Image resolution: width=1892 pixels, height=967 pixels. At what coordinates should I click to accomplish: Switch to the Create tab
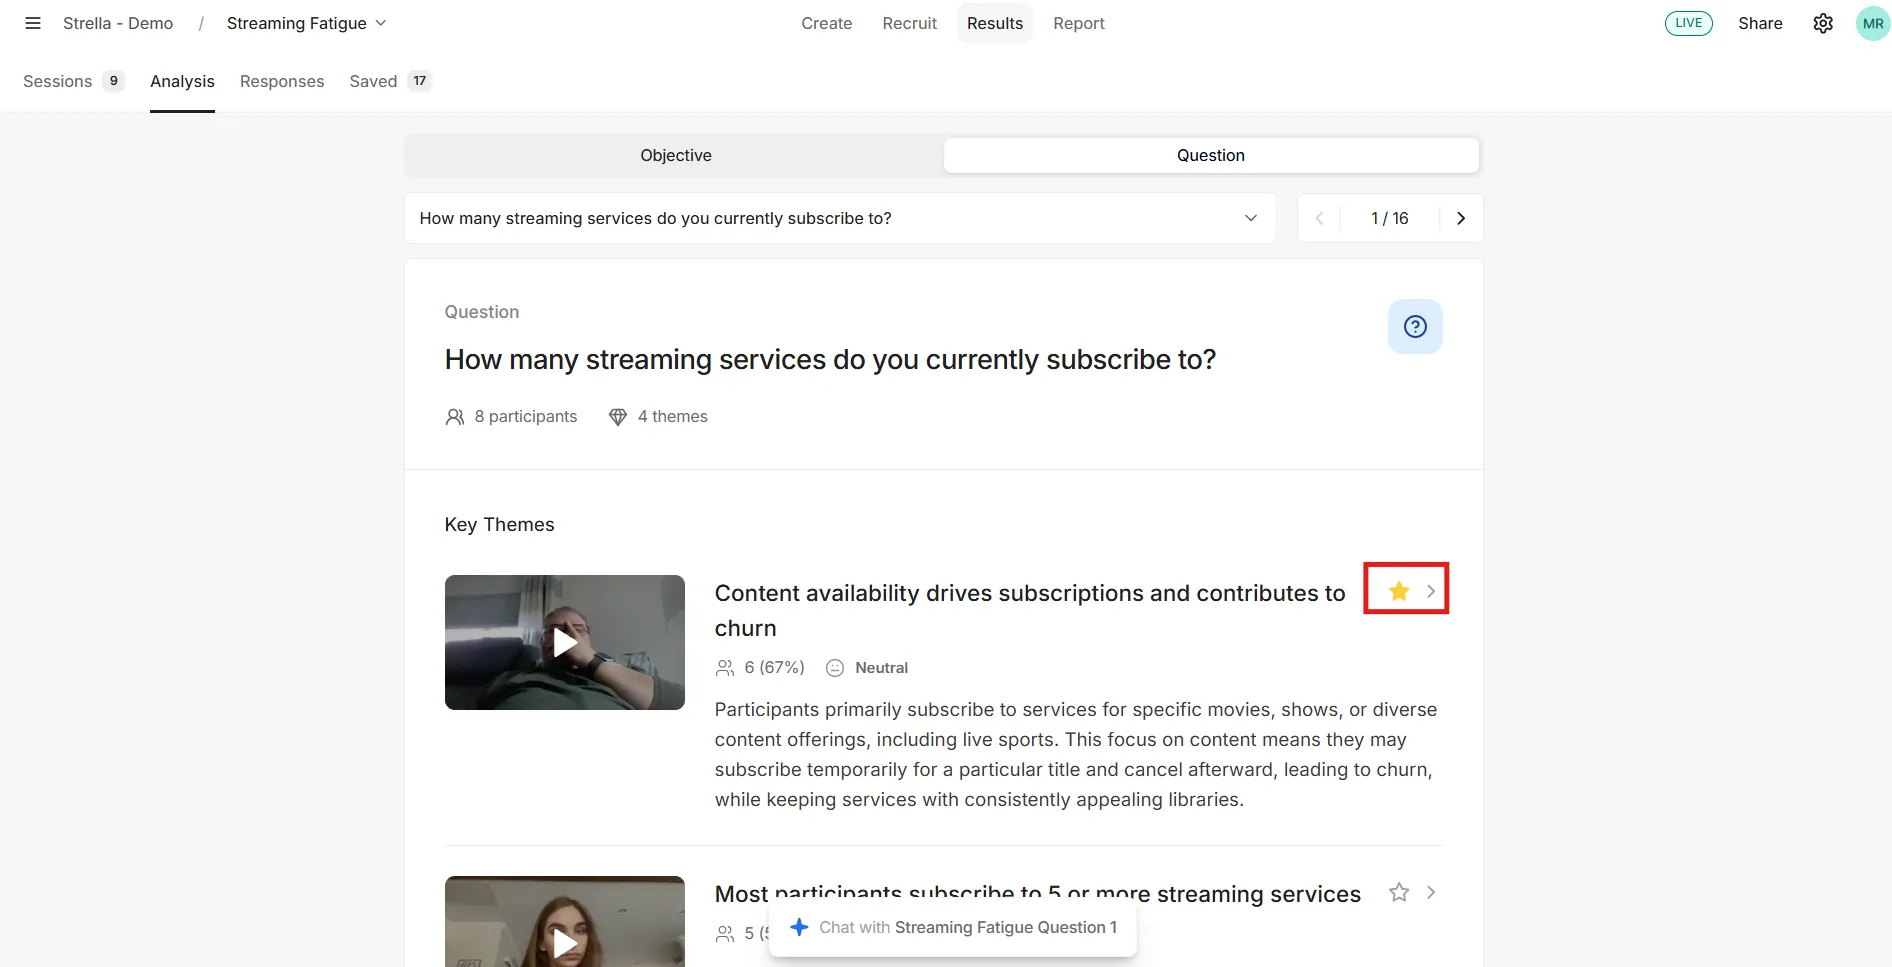pos(827,23)
